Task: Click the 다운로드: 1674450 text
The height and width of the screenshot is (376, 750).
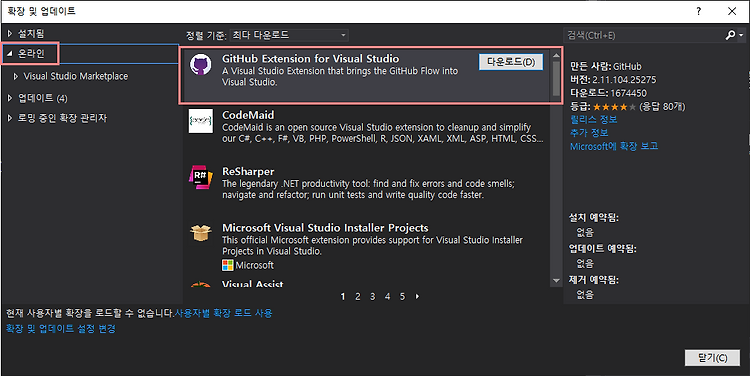Action: pos(608,93)
